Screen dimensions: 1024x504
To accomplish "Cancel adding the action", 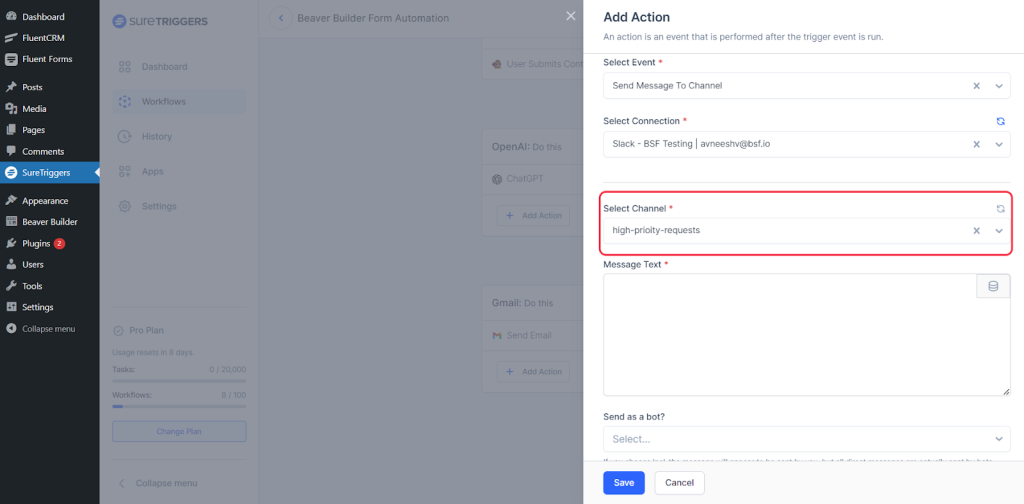I will 679,482.
